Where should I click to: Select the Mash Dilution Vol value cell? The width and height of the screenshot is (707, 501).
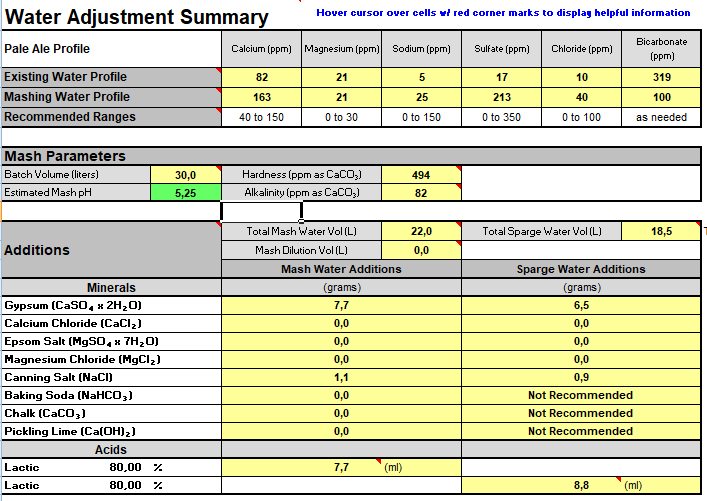421,250
